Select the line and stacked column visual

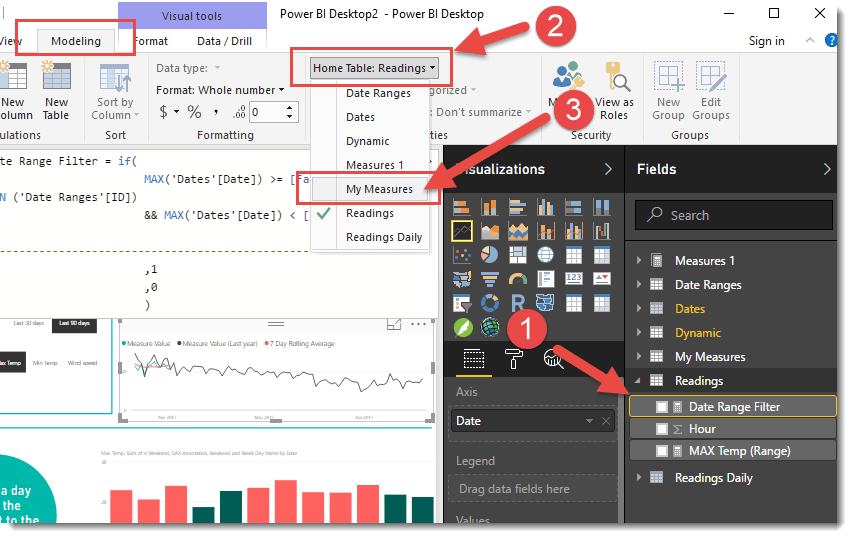pyautogui.click(x=546, y=231)
